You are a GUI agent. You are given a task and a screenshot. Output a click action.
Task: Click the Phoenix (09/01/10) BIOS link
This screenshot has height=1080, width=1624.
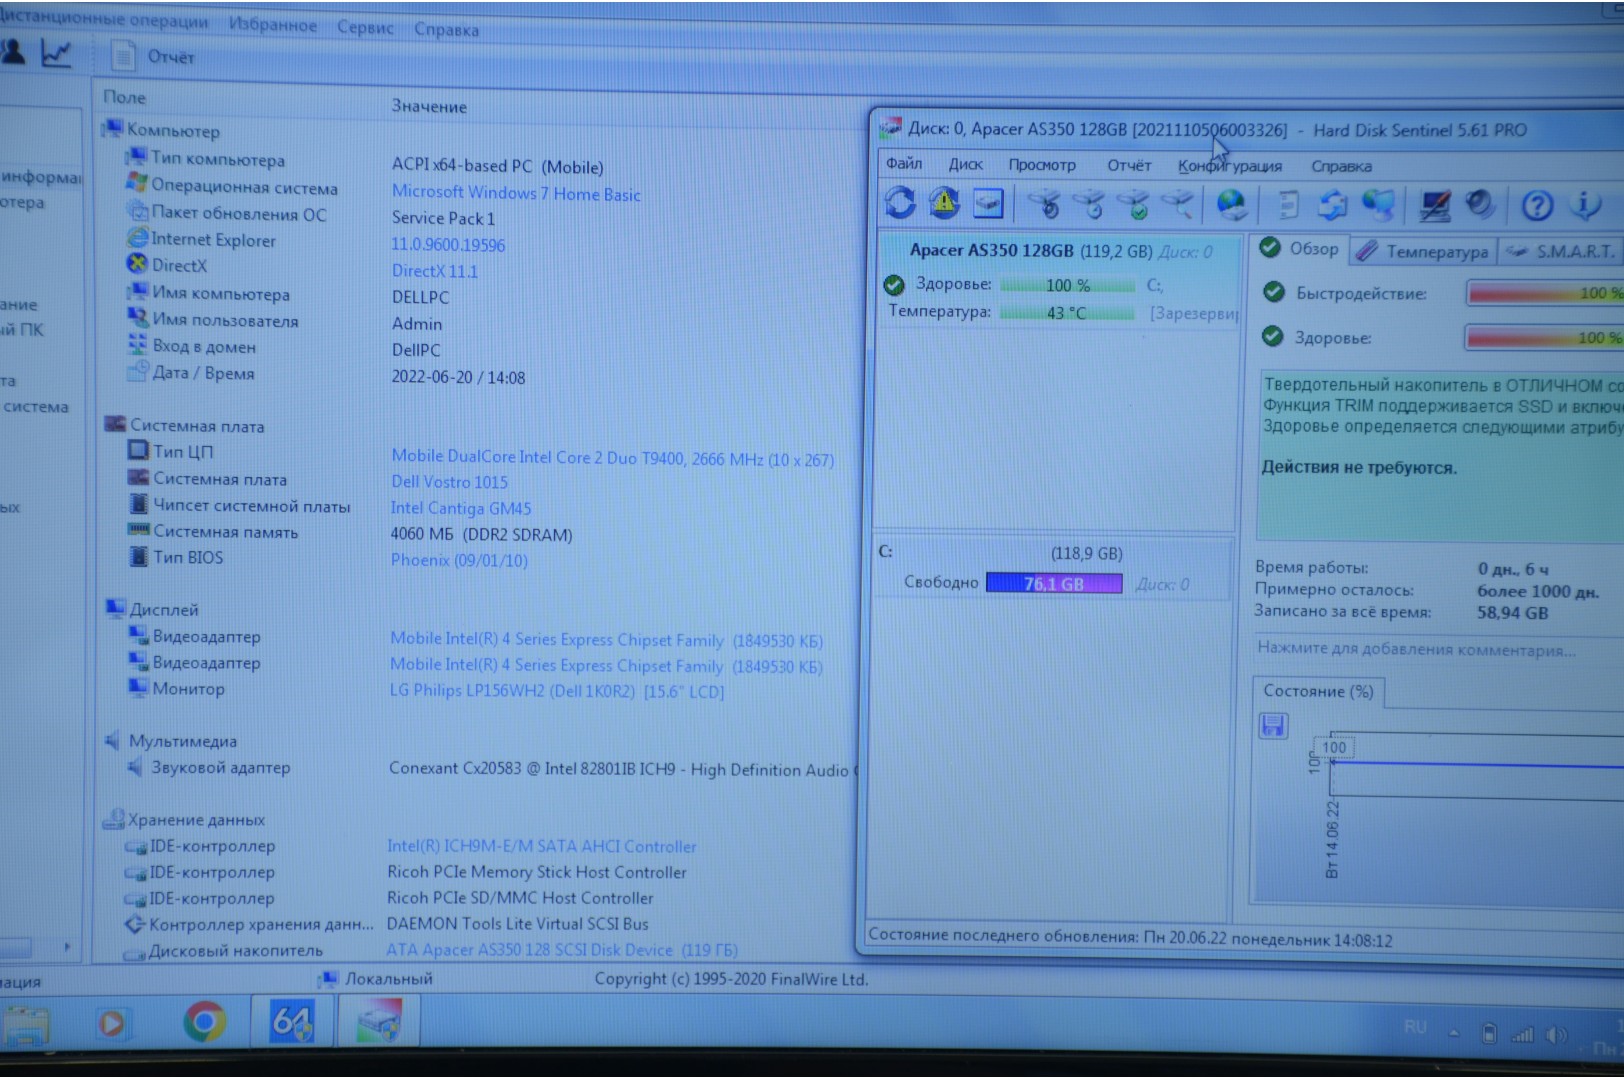459,560
